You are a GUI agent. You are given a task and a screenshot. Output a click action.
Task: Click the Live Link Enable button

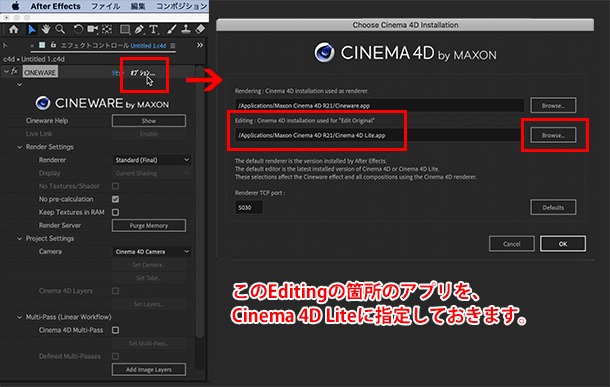(149, 134)
